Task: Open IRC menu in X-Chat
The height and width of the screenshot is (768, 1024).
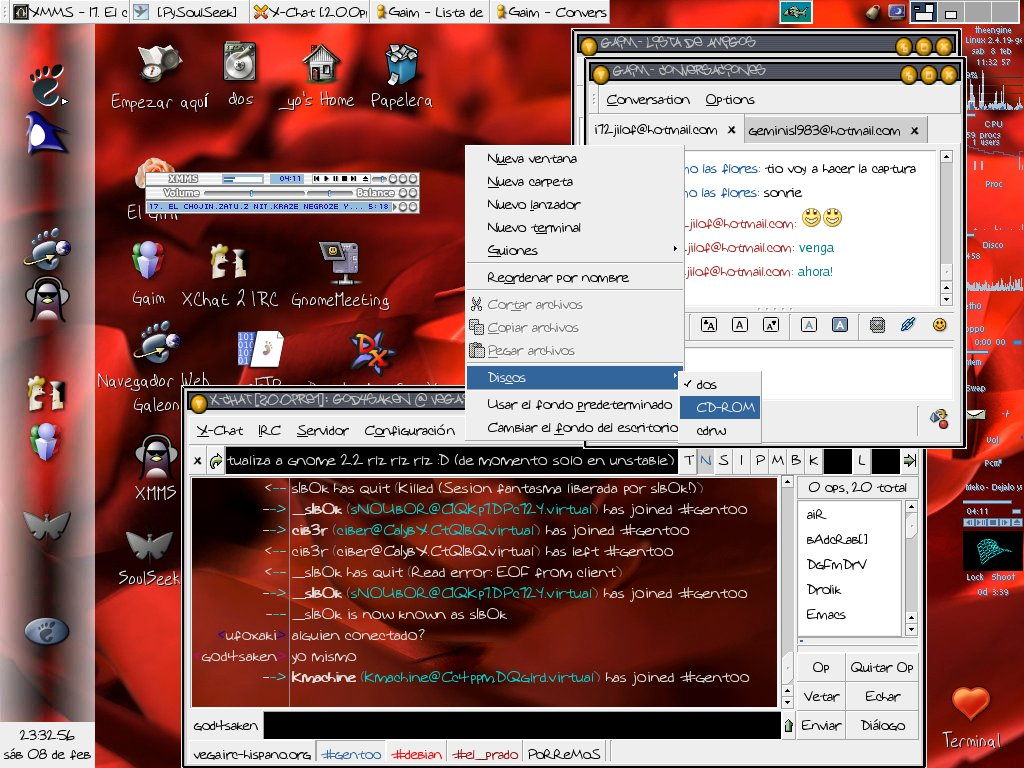Action: pos(269,430)
